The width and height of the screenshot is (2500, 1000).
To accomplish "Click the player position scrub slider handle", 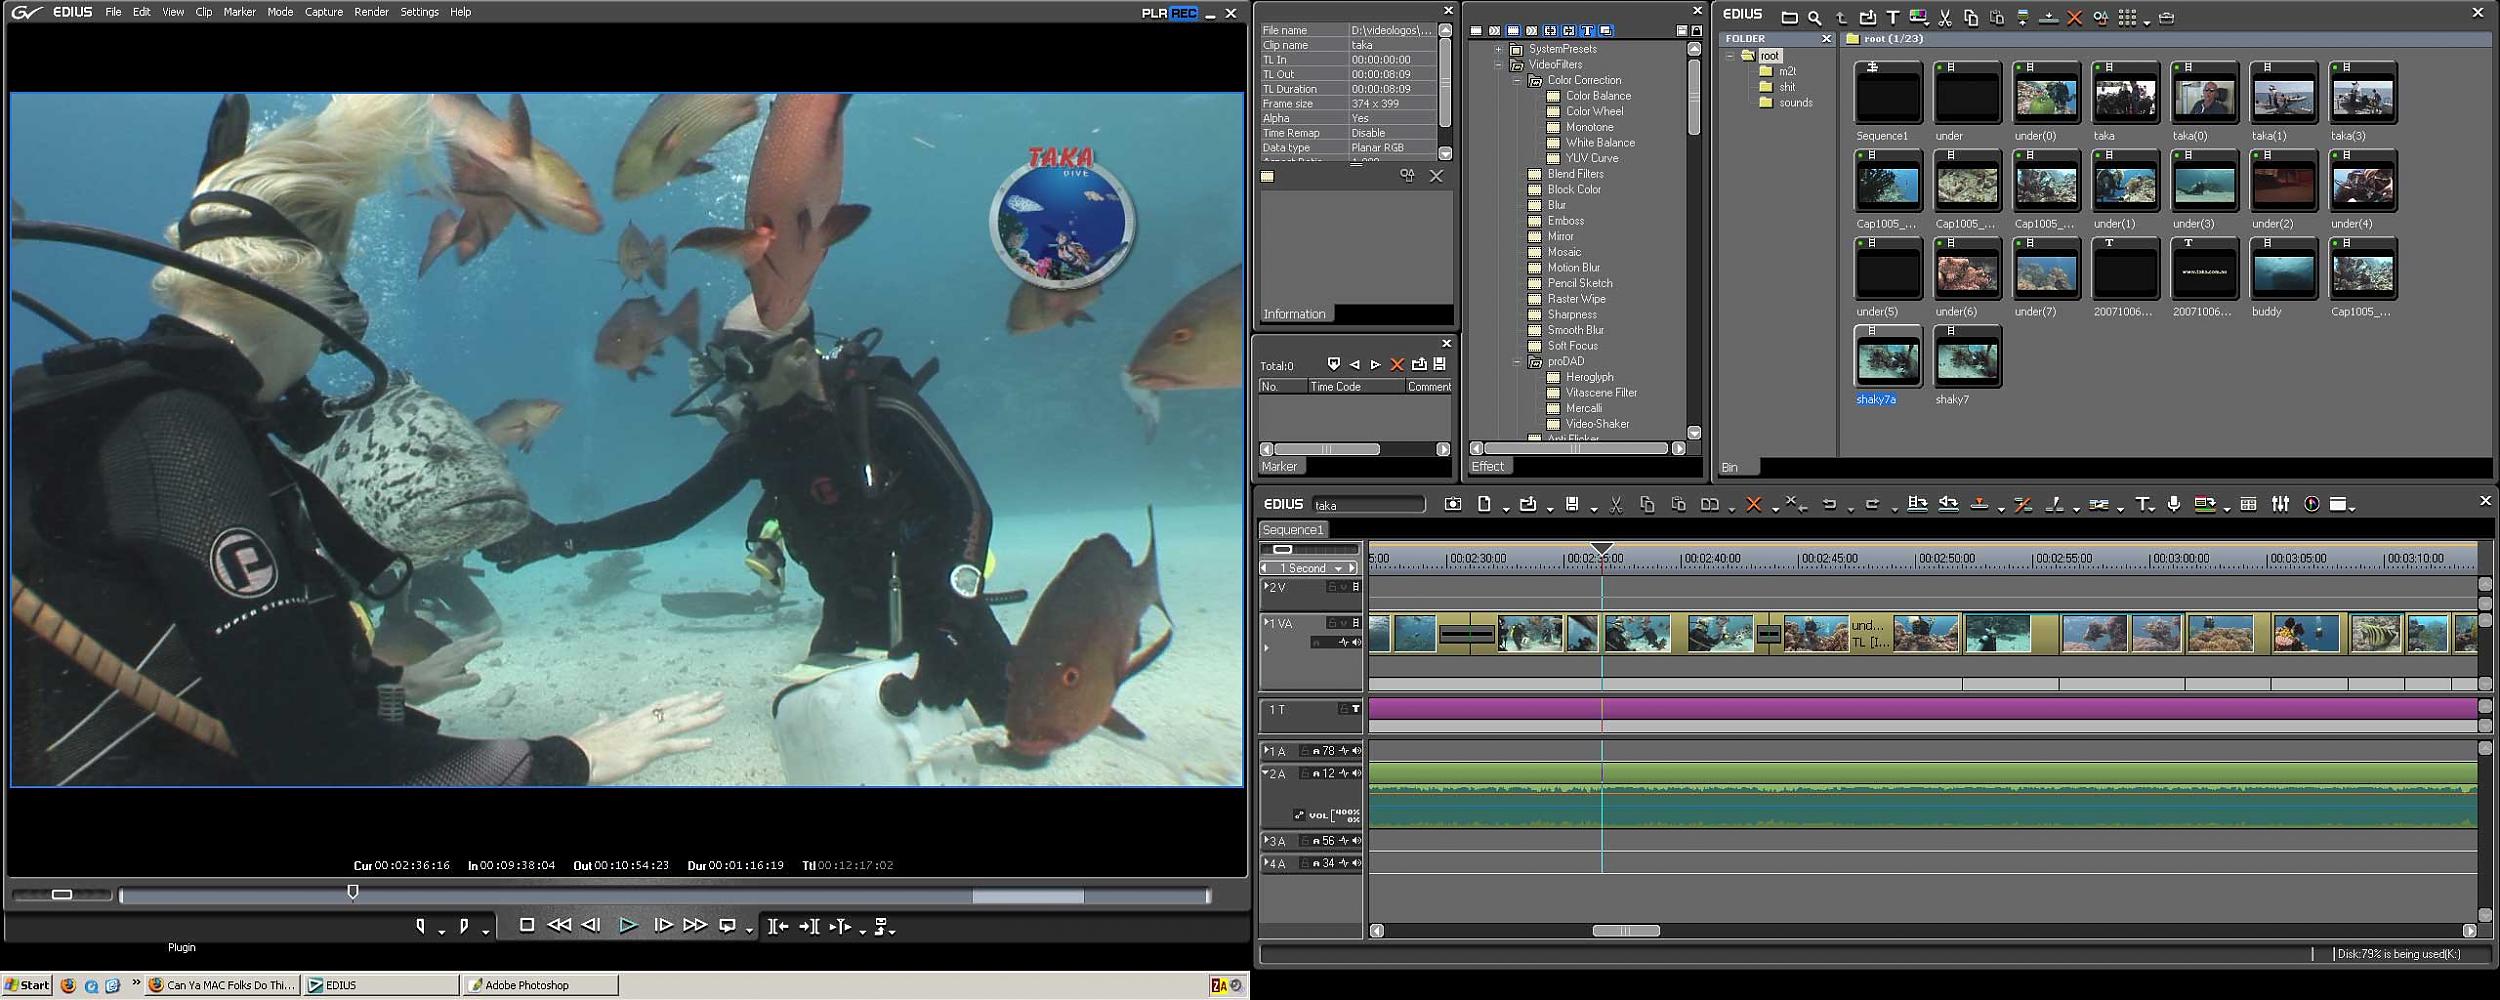I will pos(353,892).
